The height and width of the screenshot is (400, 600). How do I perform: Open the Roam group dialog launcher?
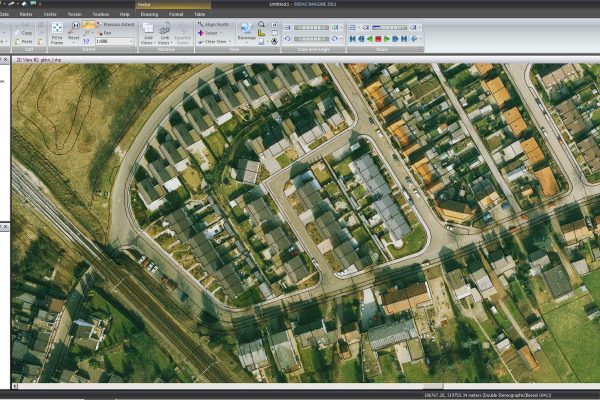pyautogui.click(x=421, y=49)
